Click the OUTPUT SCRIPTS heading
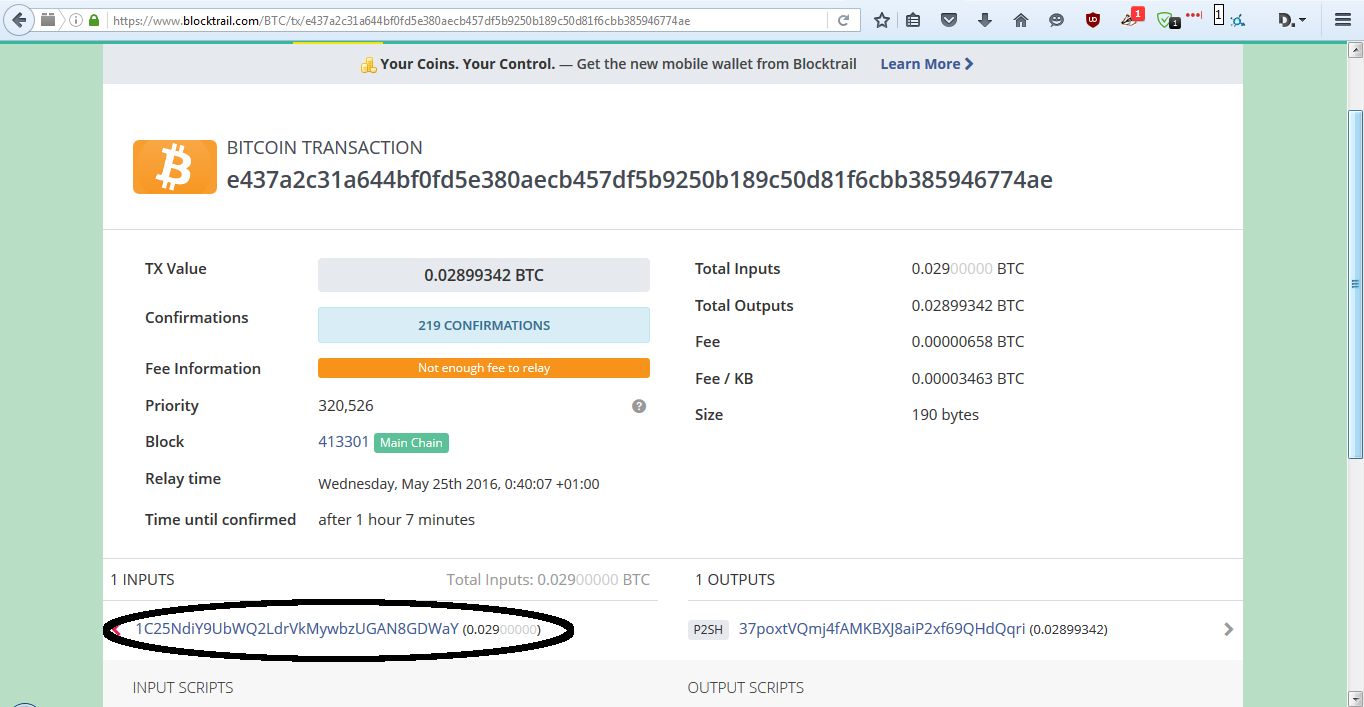The image size is (1364, 707). (746, 688)
